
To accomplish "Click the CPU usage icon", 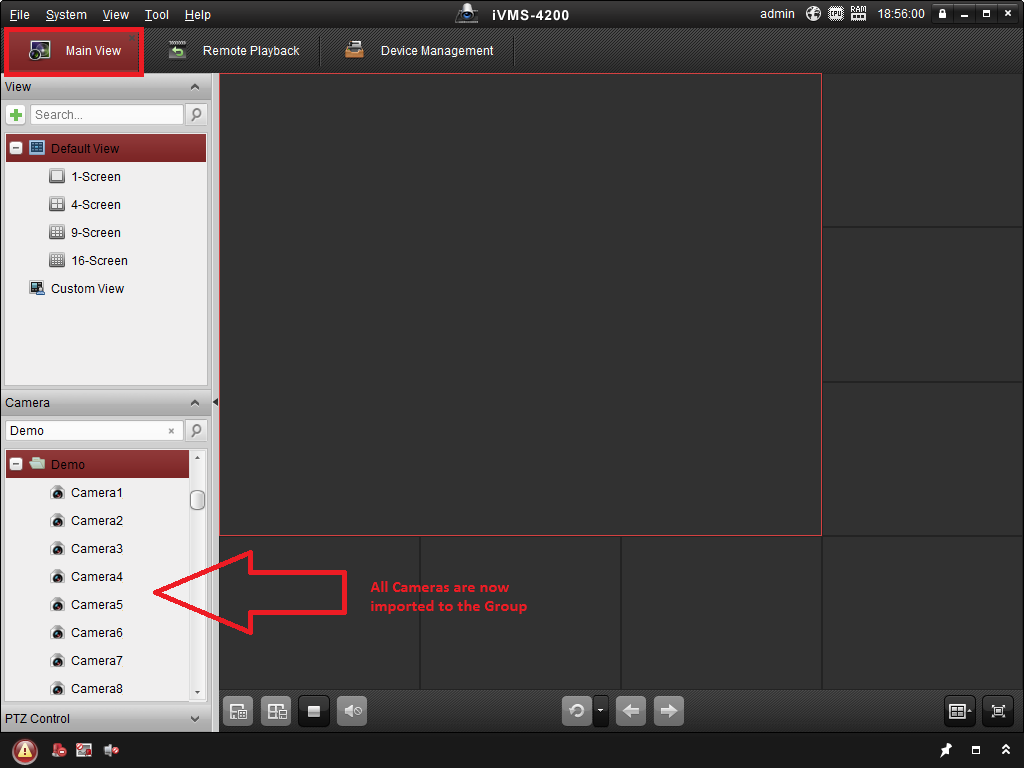I will point(836,14).
